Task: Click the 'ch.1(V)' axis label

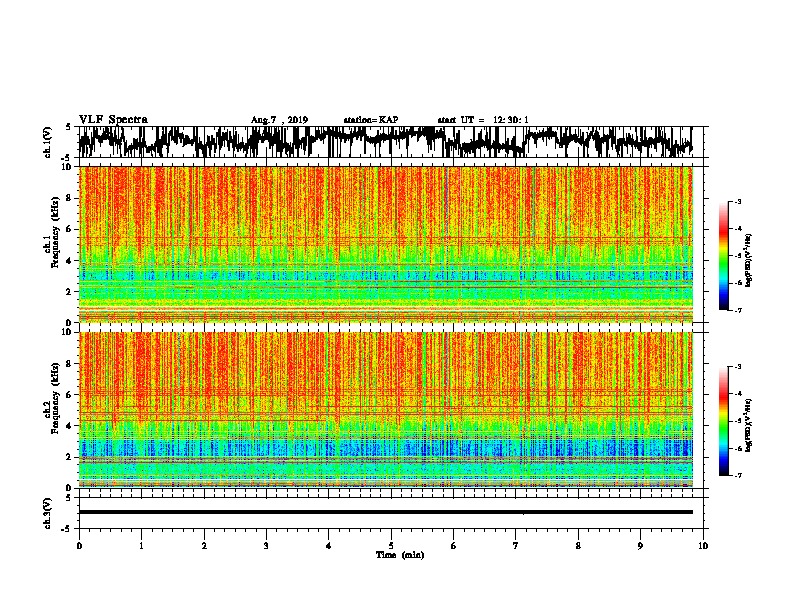Action: click(48, 142)
